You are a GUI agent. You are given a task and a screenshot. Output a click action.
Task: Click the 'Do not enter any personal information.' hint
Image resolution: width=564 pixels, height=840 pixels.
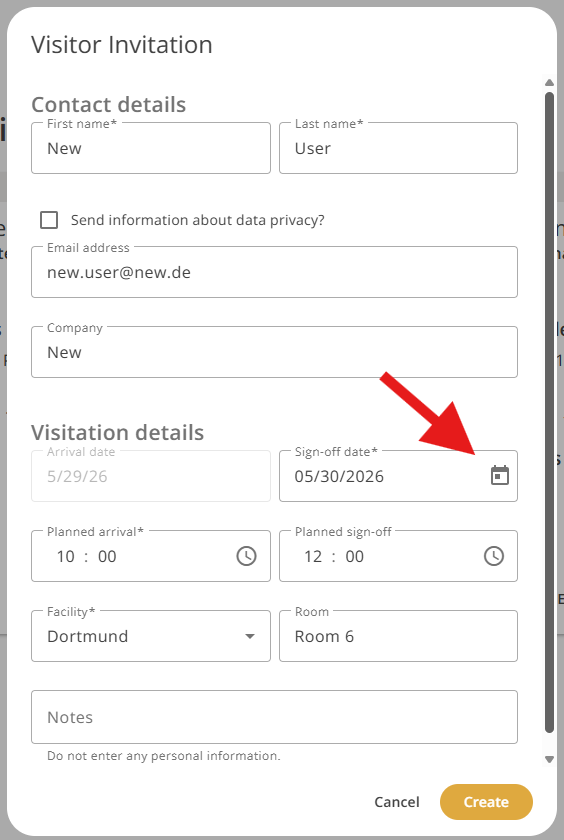(x=163, y=756)
